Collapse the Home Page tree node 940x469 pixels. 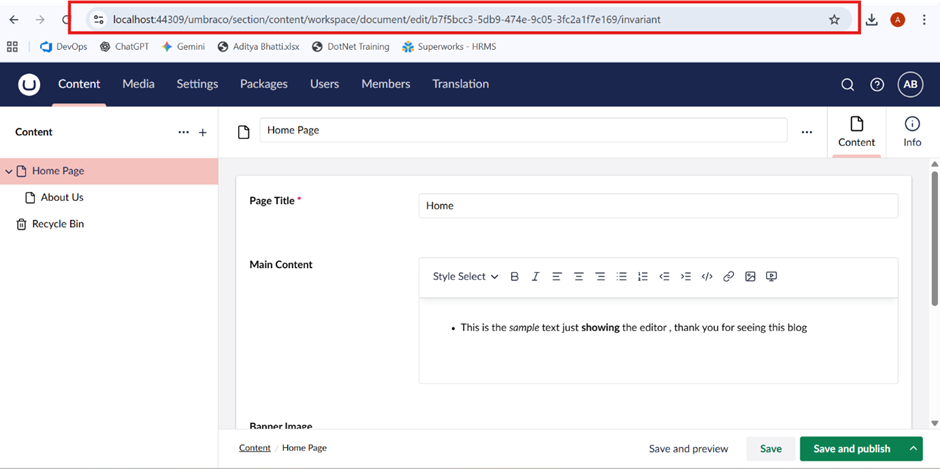[x=9, y=172]
